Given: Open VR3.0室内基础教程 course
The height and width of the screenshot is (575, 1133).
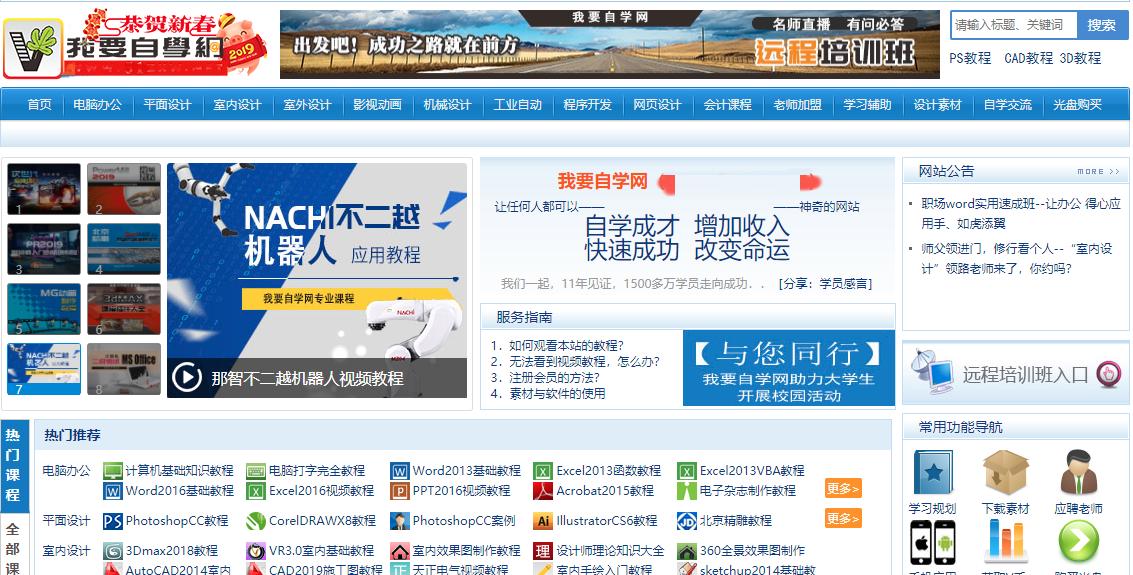Looking at the screenshot, I should 322,551.
